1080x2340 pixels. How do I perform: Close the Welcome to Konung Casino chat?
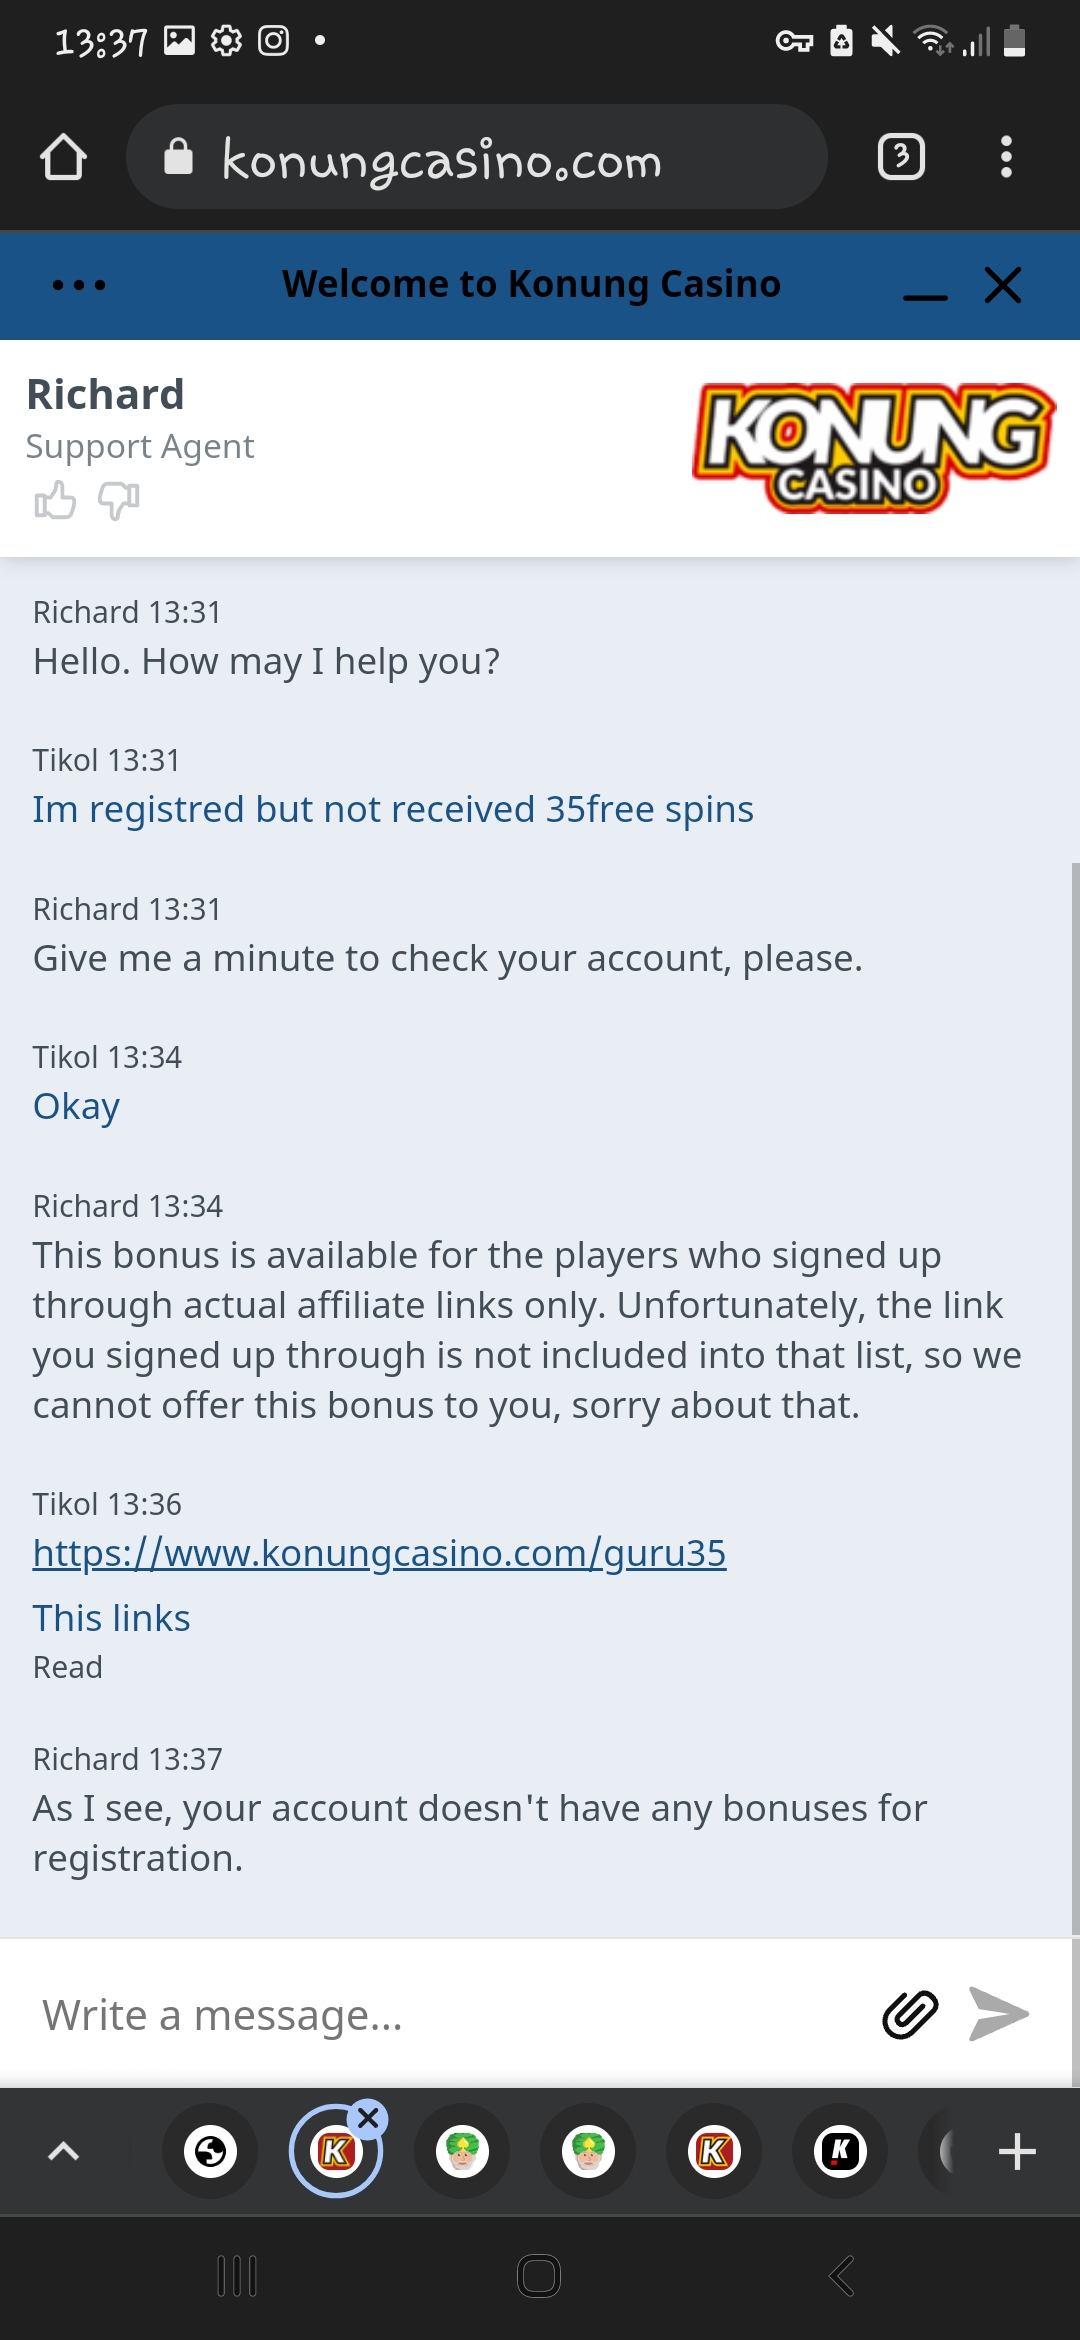click(1003, 286)
